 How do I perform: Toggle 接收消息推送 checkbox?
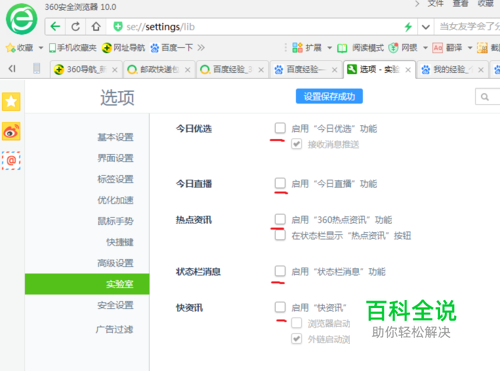pos(297,144)
